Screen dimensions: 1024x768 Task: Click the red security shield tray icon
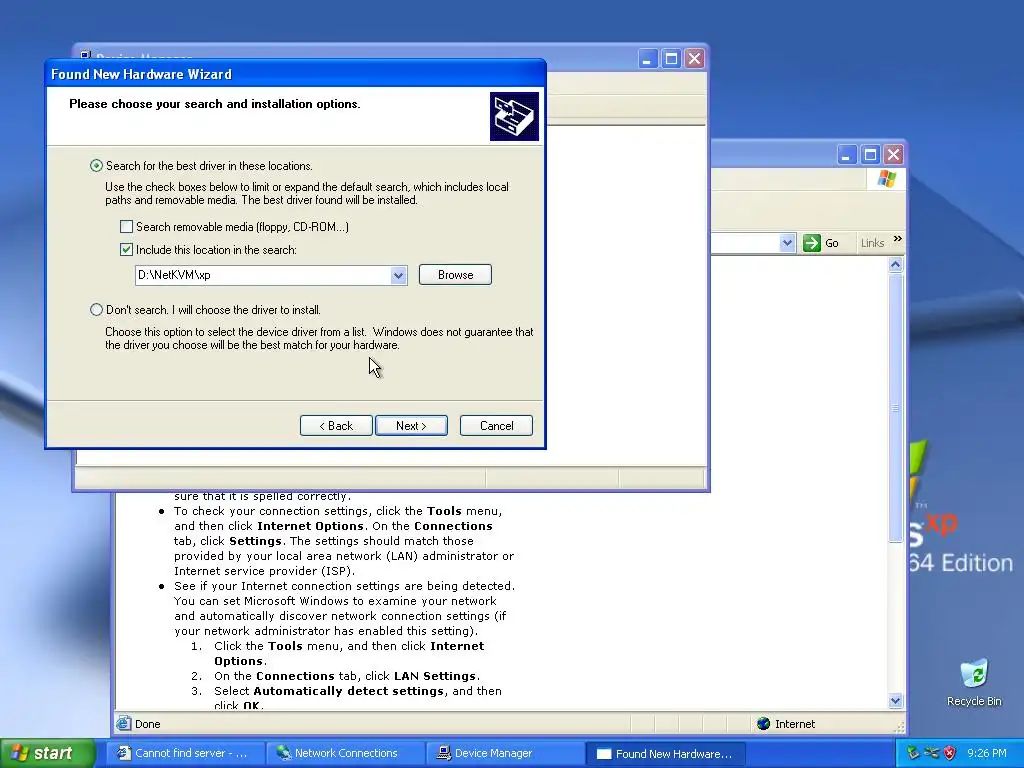[x=950, y=754]
